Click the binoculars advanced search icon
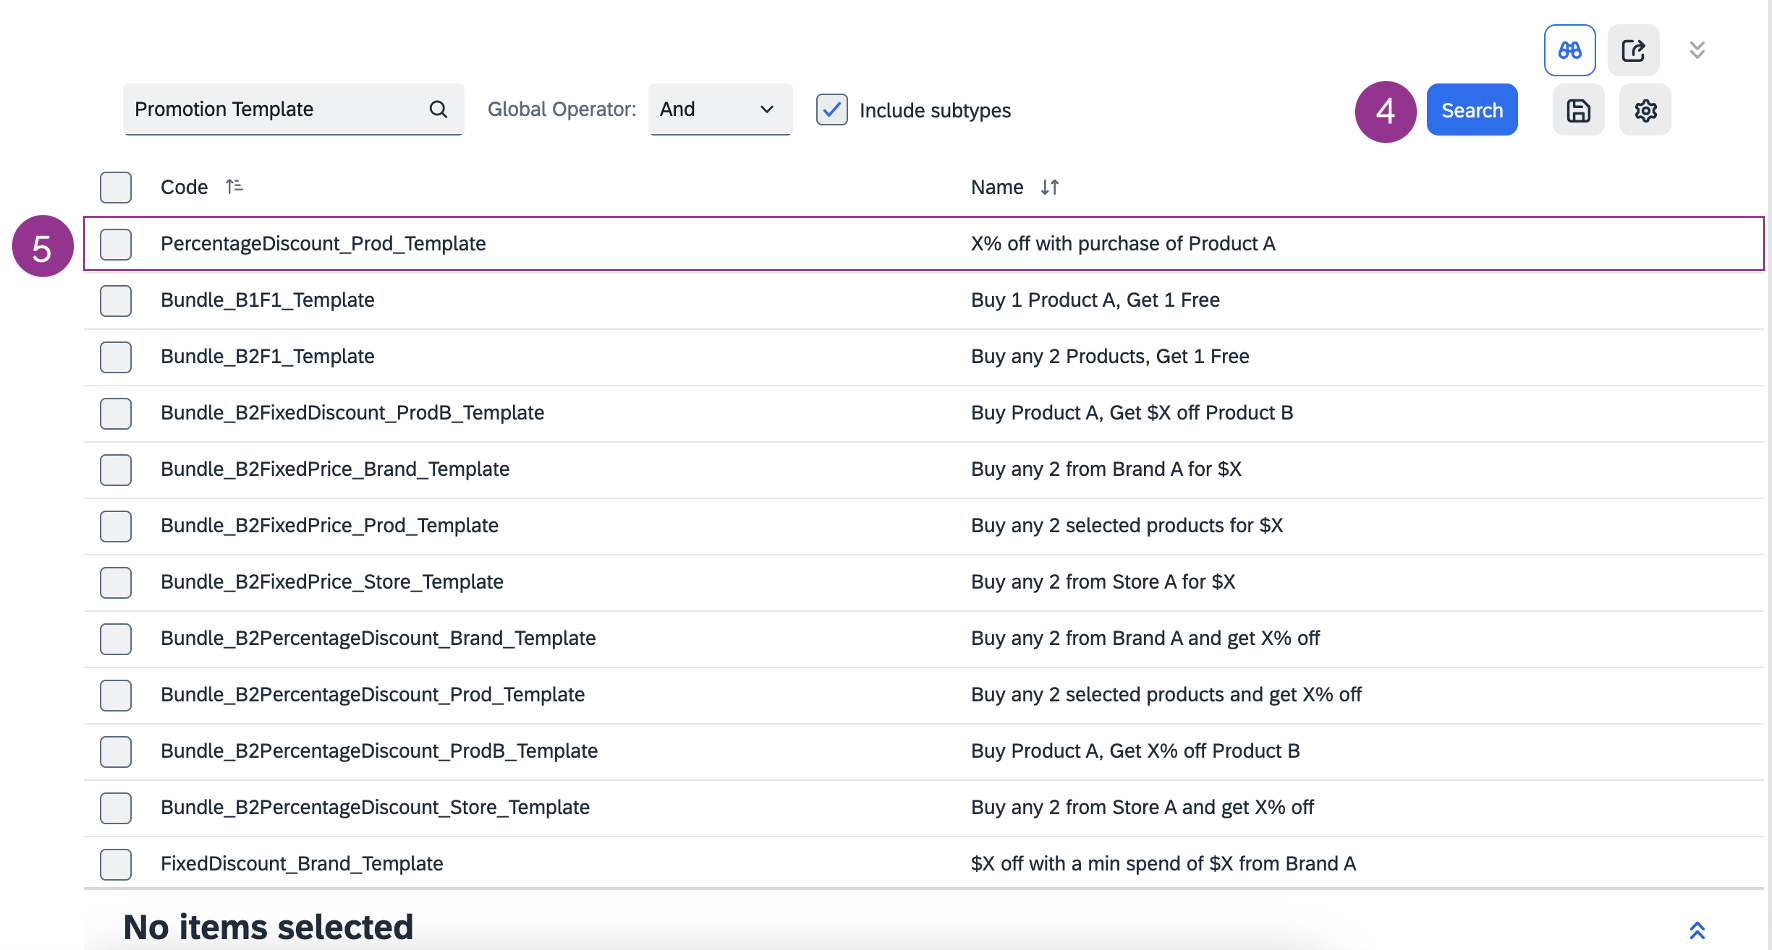The image size is (1772, 950). pyautogui.click(x=1569, y=50)
